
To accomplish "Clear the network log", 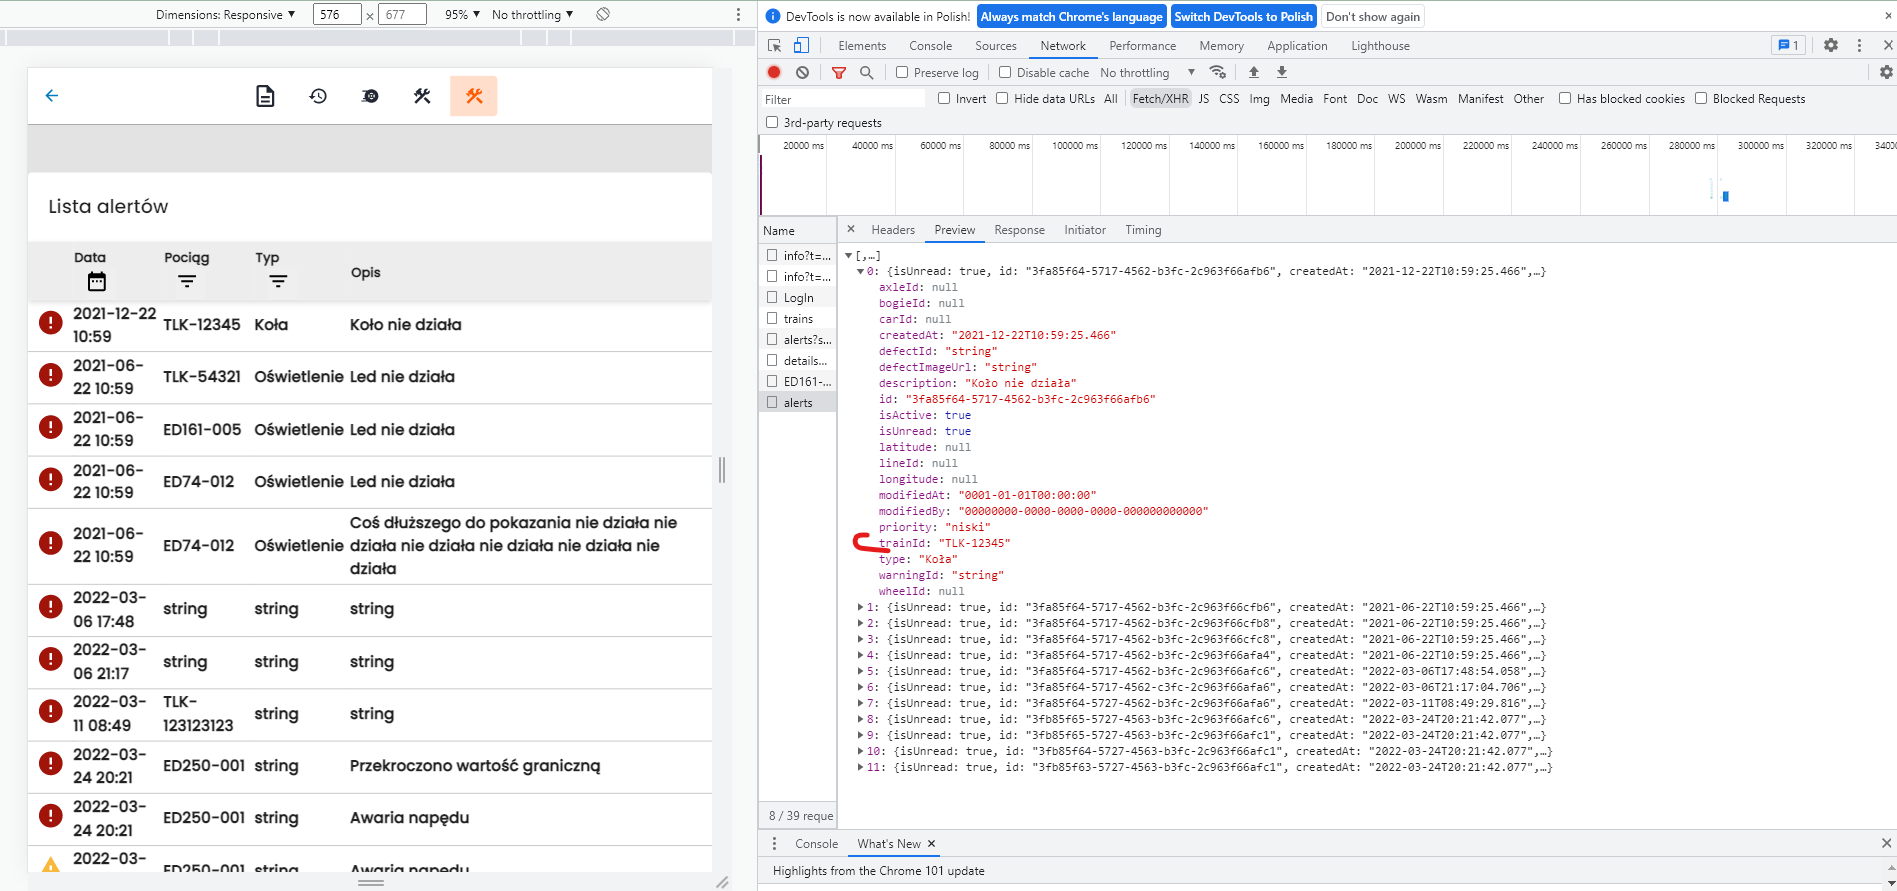I will coord(802,72).
